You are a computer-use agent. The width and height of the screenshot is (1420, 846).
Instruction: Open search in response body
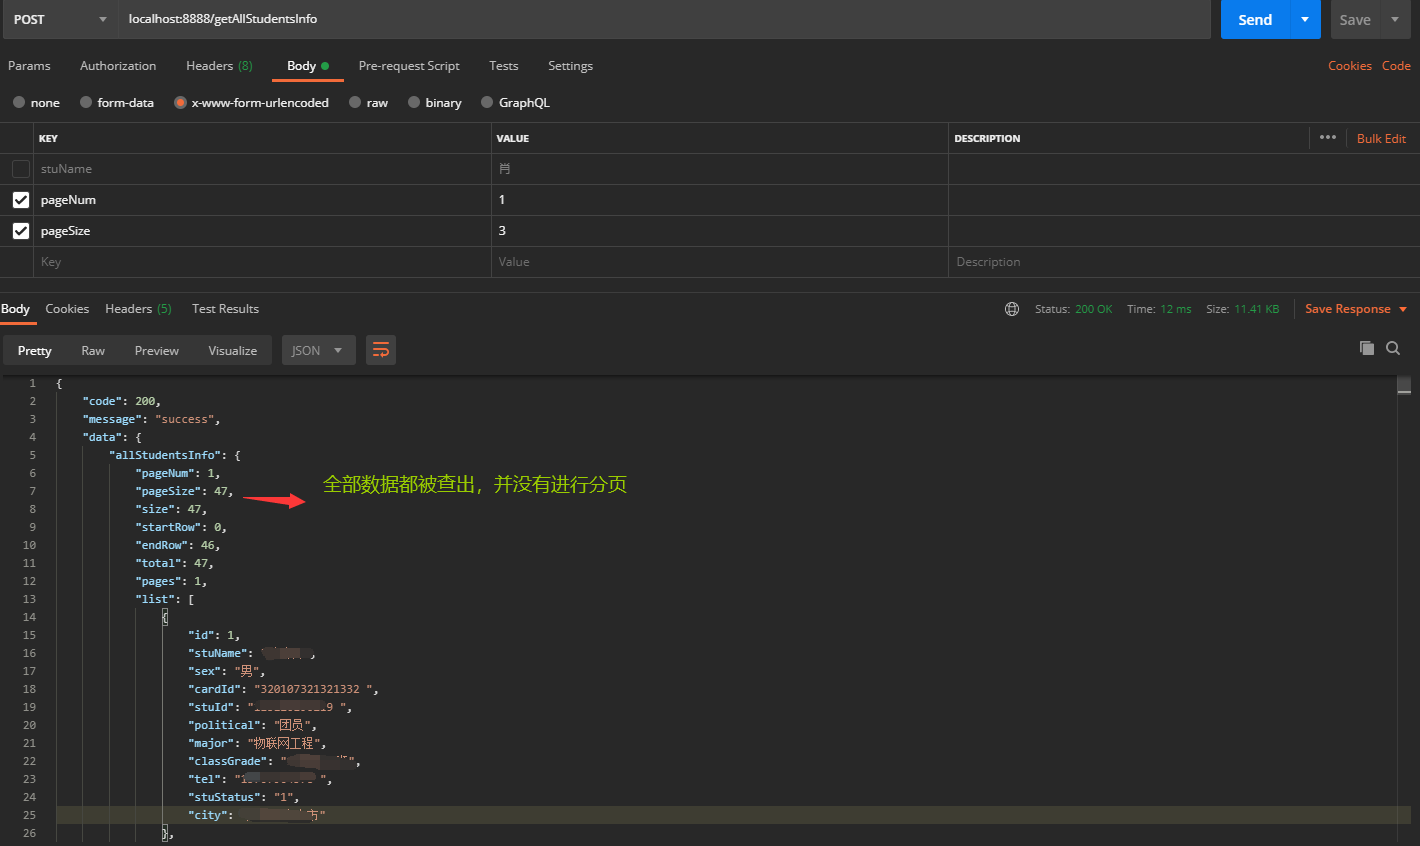pyautogui.click(x=1393, y=348)
